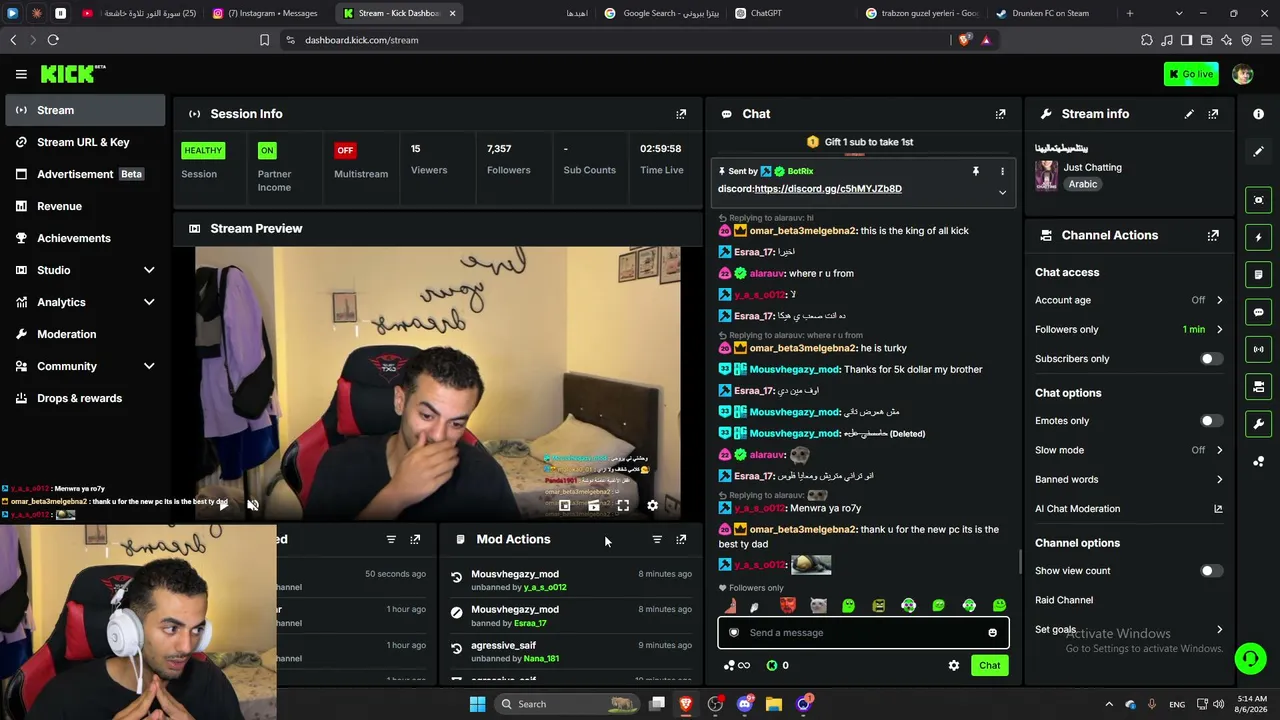This screenshot has height=720, width=1280.
Task: Open the Moderation page
Action: click(x=85, y=334)
